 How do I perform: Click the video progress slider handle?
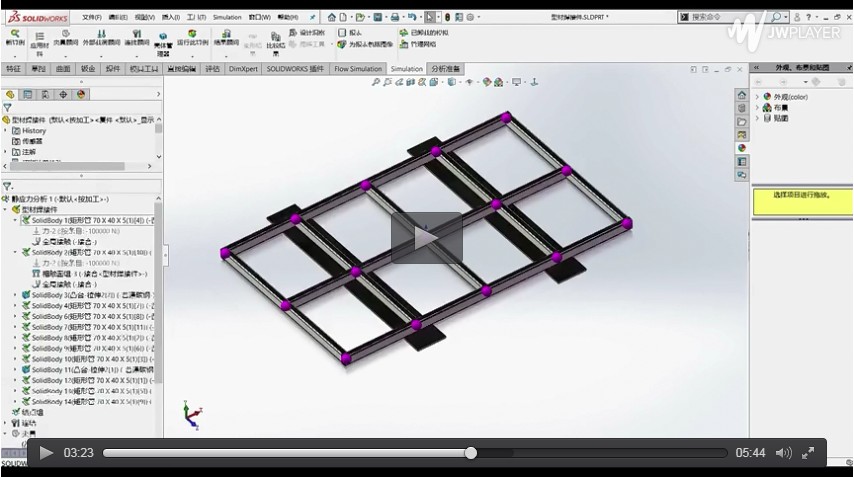pos(470,453)
